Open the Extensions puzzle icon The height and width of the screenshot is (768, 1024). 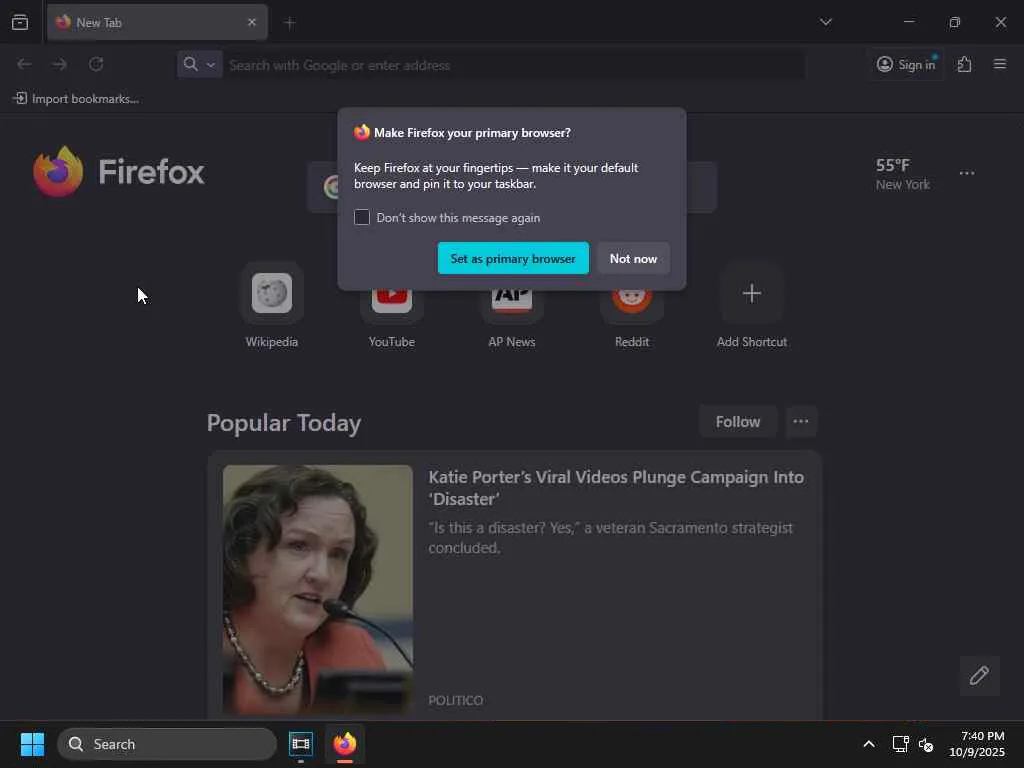point(965,64)
